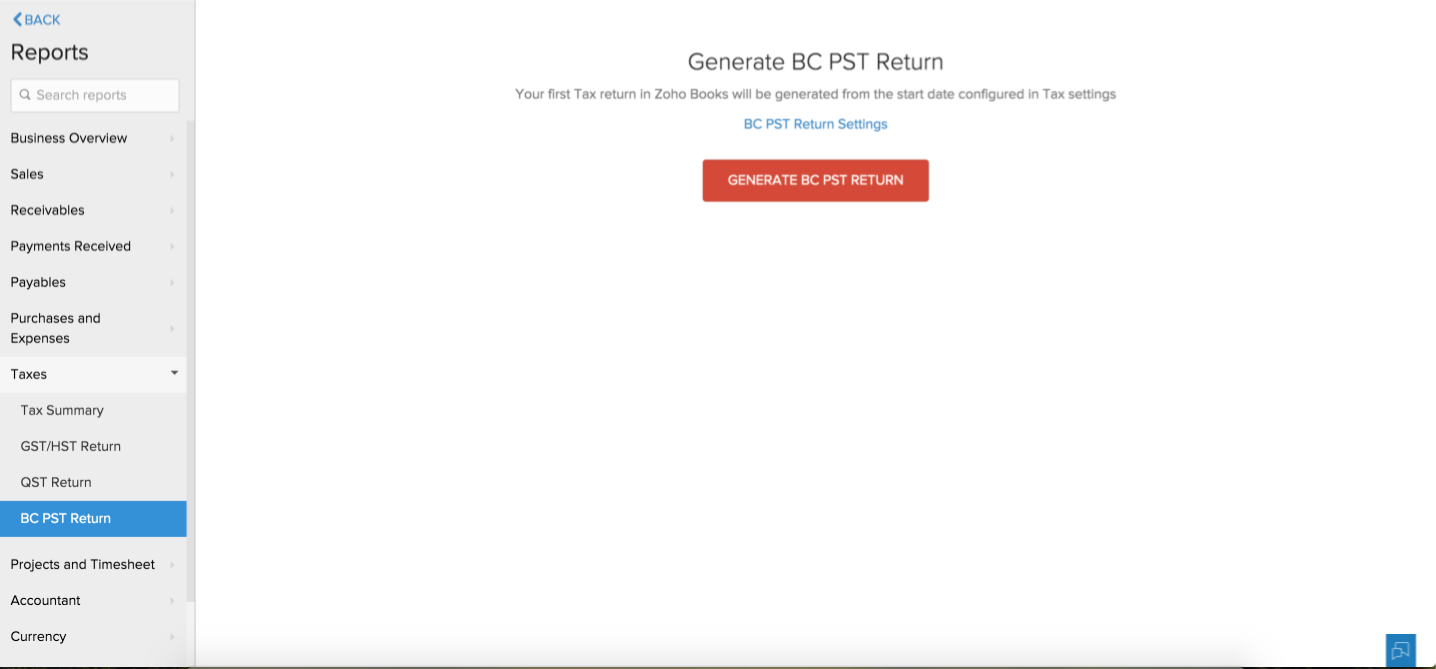This screenshot has height=669, width=1436.
Task: Select the QST Return report
Action: click(56, 482)
